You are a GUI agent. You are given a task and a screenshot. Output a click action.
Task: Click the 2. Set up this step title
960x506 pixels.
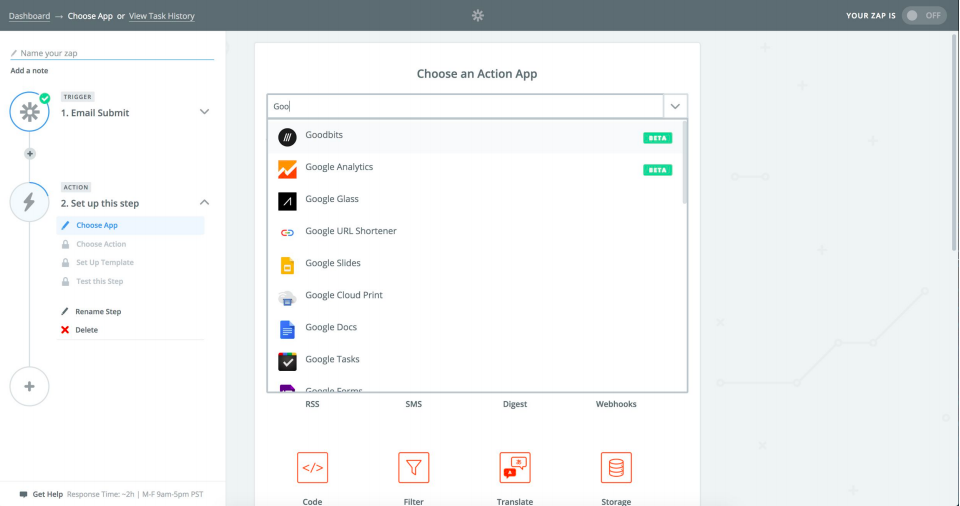tap(100, 203)
